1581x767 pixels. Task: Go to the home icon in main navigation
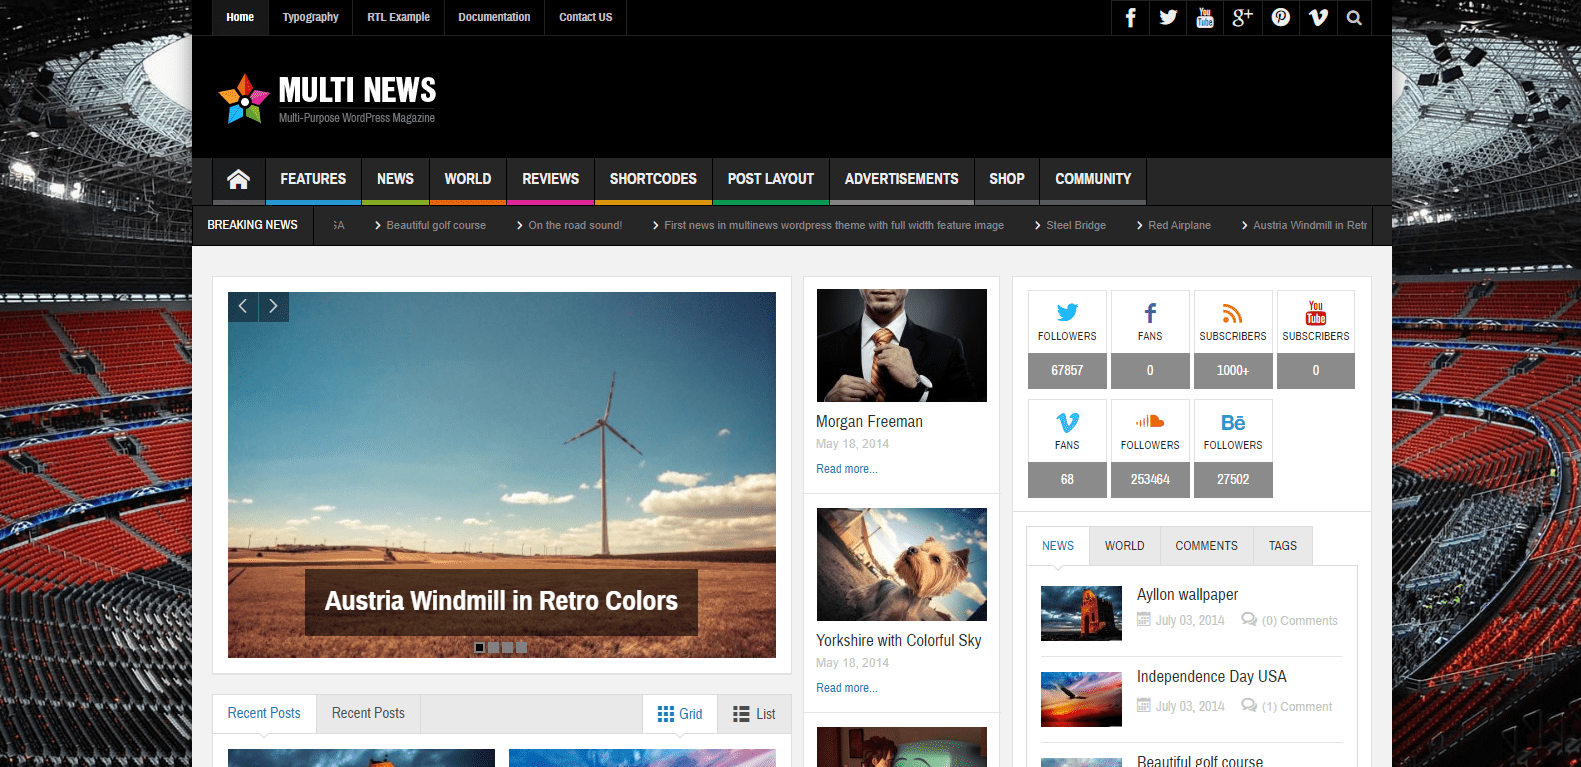(x=238, y=180)
